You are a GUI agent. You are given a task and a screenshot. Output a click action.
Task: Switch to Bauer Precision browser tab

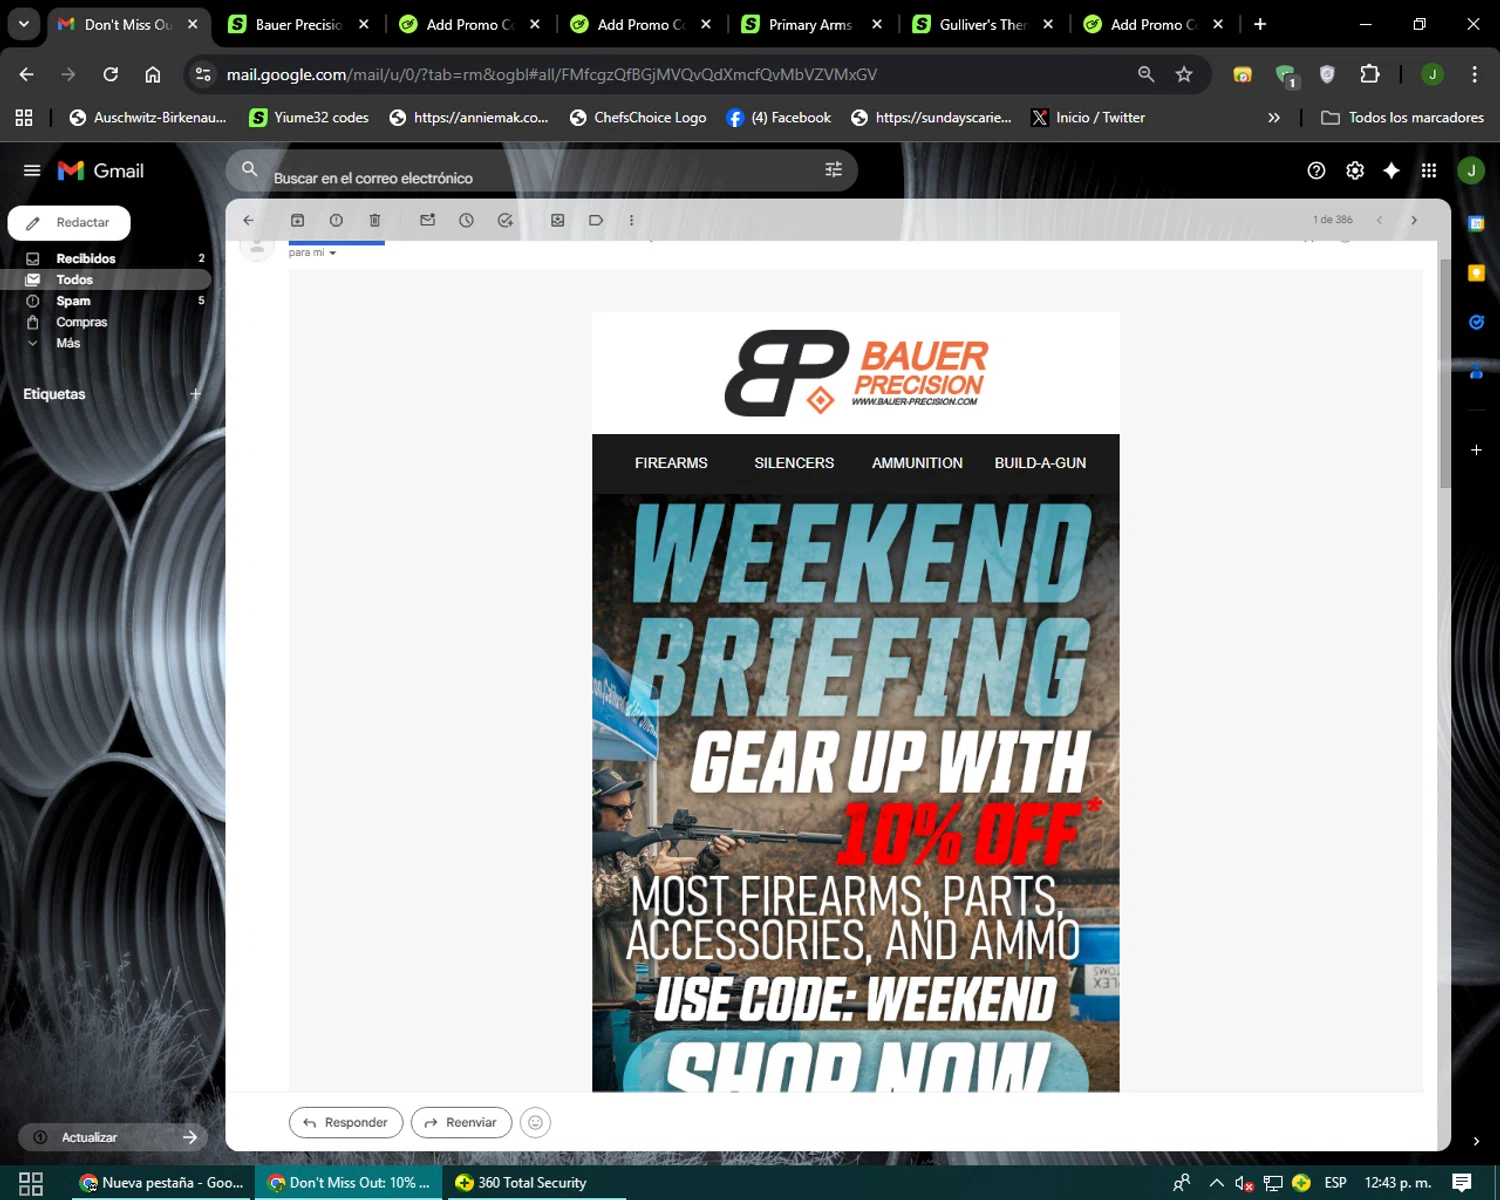(x=299, y=24)
